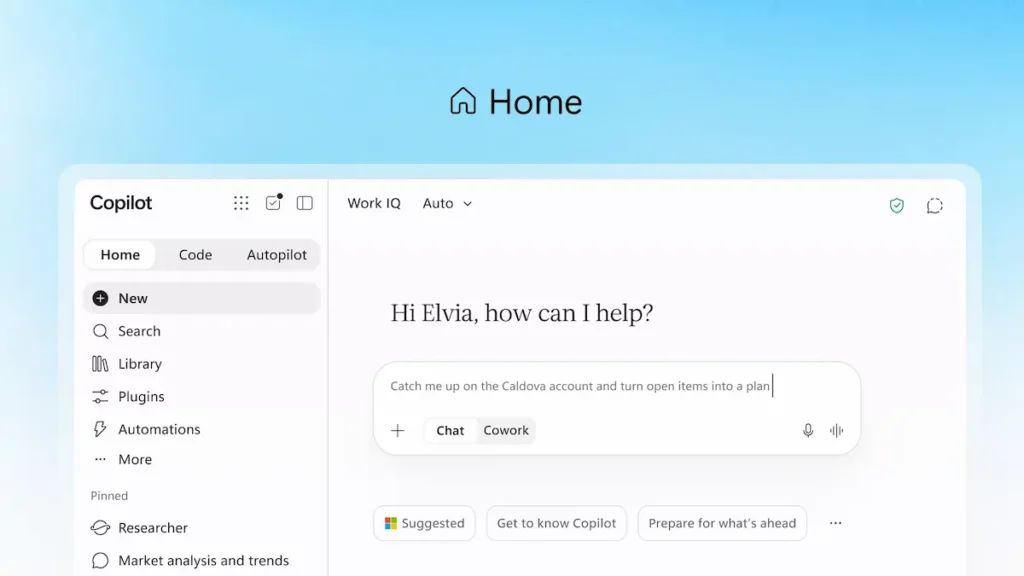Show more suggestion options ellipsis
Image resolution: width=1024 pixels, height=576 pixels.
click(x=835, y=523)
